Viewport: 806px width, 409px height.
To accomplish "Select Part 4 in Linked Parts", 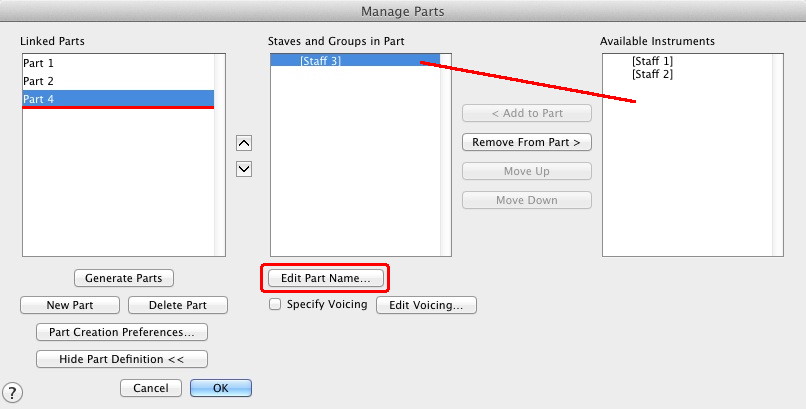I will 38,98.
